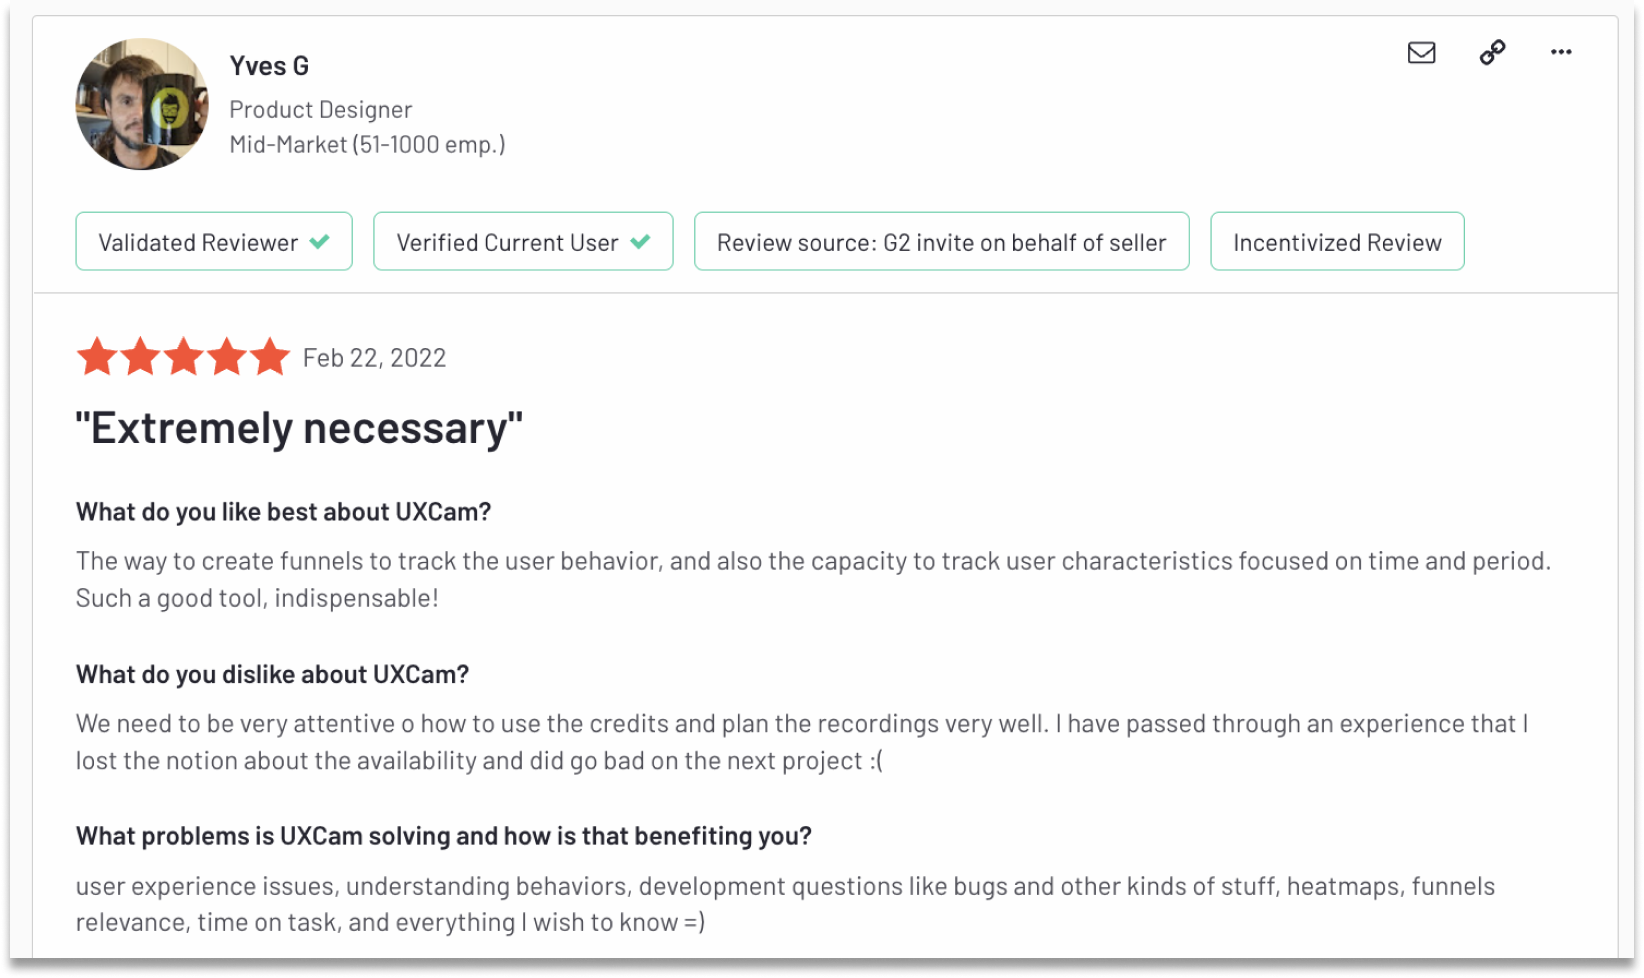1644x978 pixels.
Task: Expand the Incentivized Review label
Action: pos(1336,241)
